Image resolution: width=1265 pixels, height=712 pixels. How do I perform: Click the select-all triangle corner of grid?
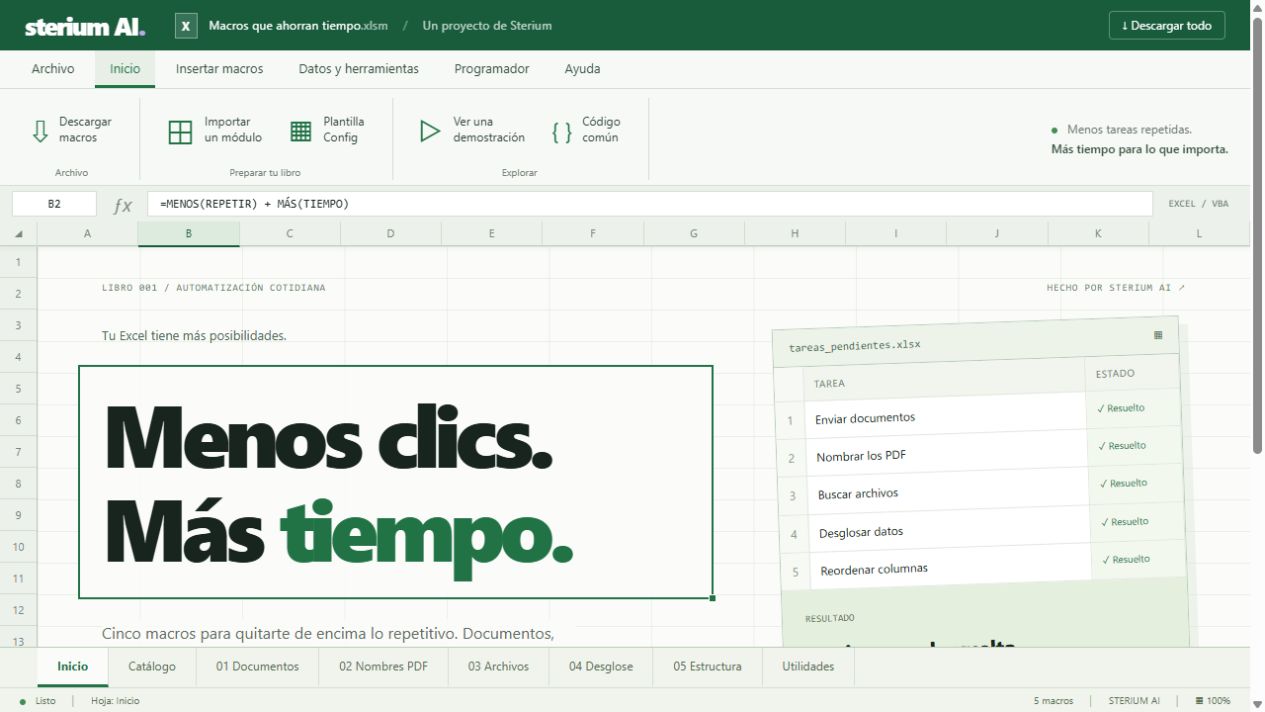[x=18, y=234]
